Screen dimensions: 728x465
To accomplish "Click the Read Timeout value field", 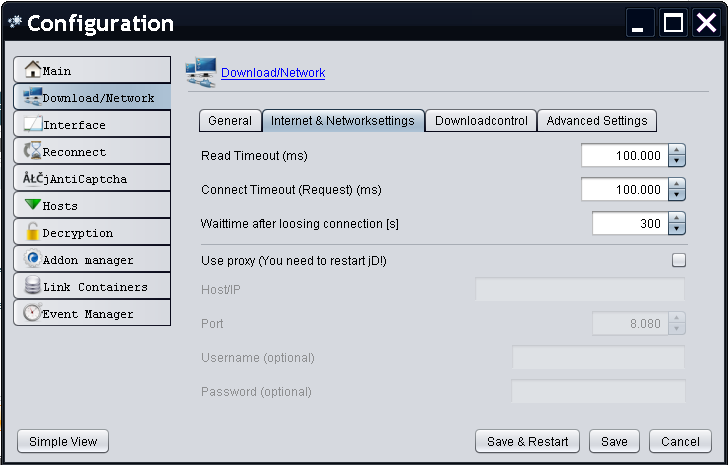I will click(624, 156).
